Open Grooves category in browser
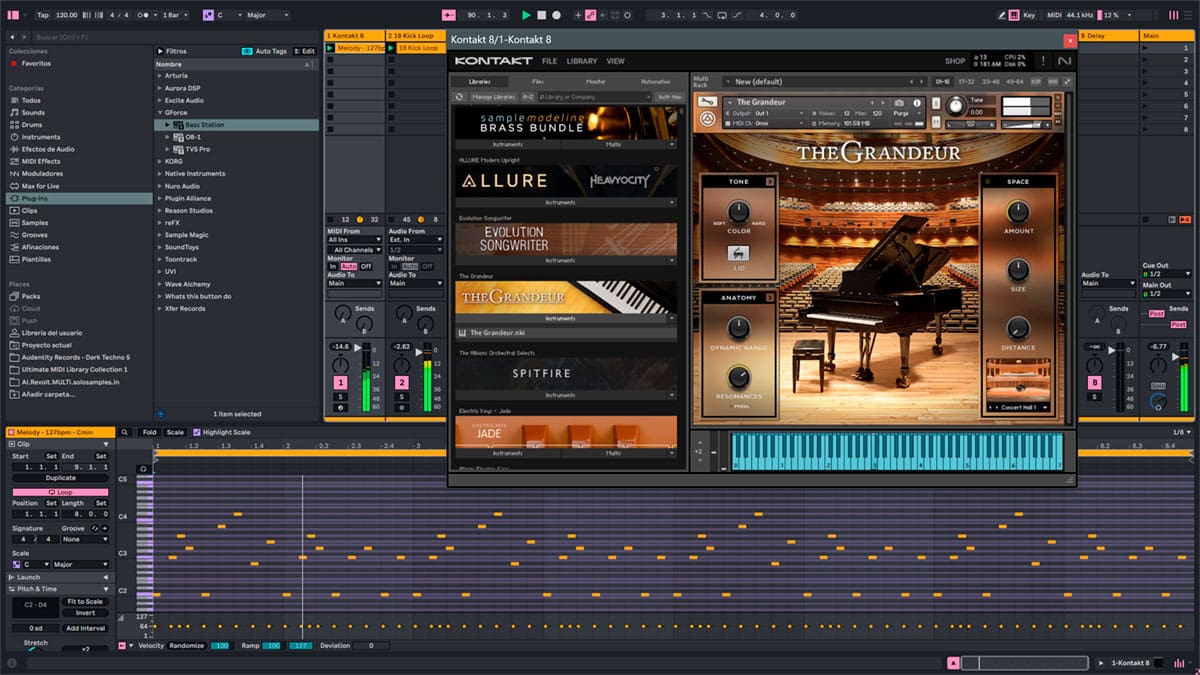The width and height of the screenshot is (1200, 675). coord(34,234)
